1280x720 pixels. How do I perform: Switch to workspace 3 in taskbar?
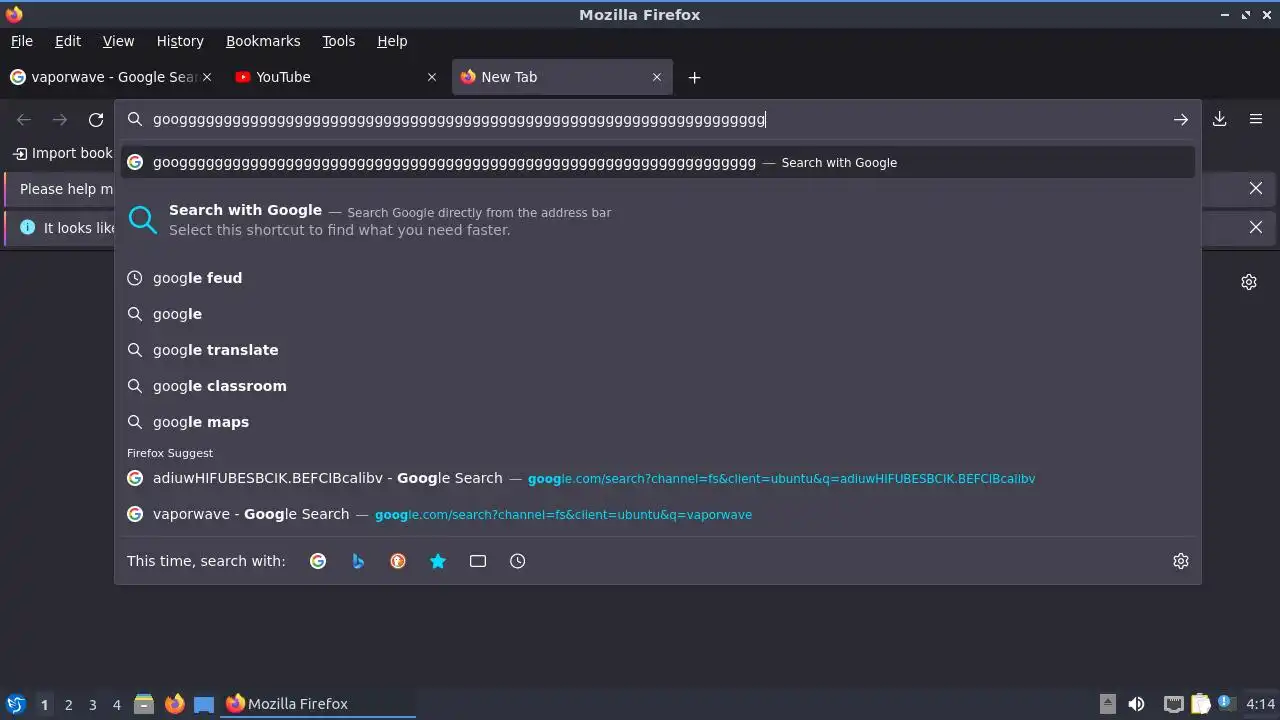[x=92, y=705]
